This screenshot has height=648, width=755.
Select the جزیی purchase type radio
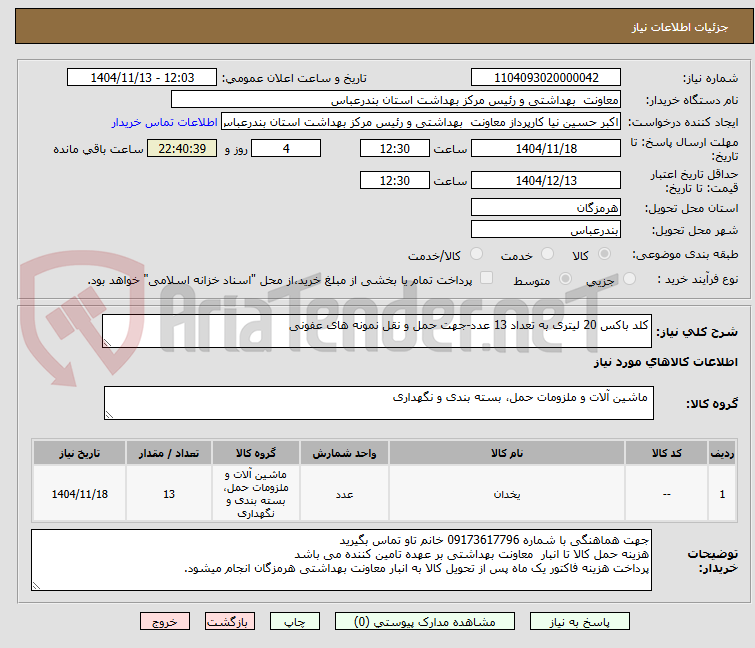click(629, 279)
